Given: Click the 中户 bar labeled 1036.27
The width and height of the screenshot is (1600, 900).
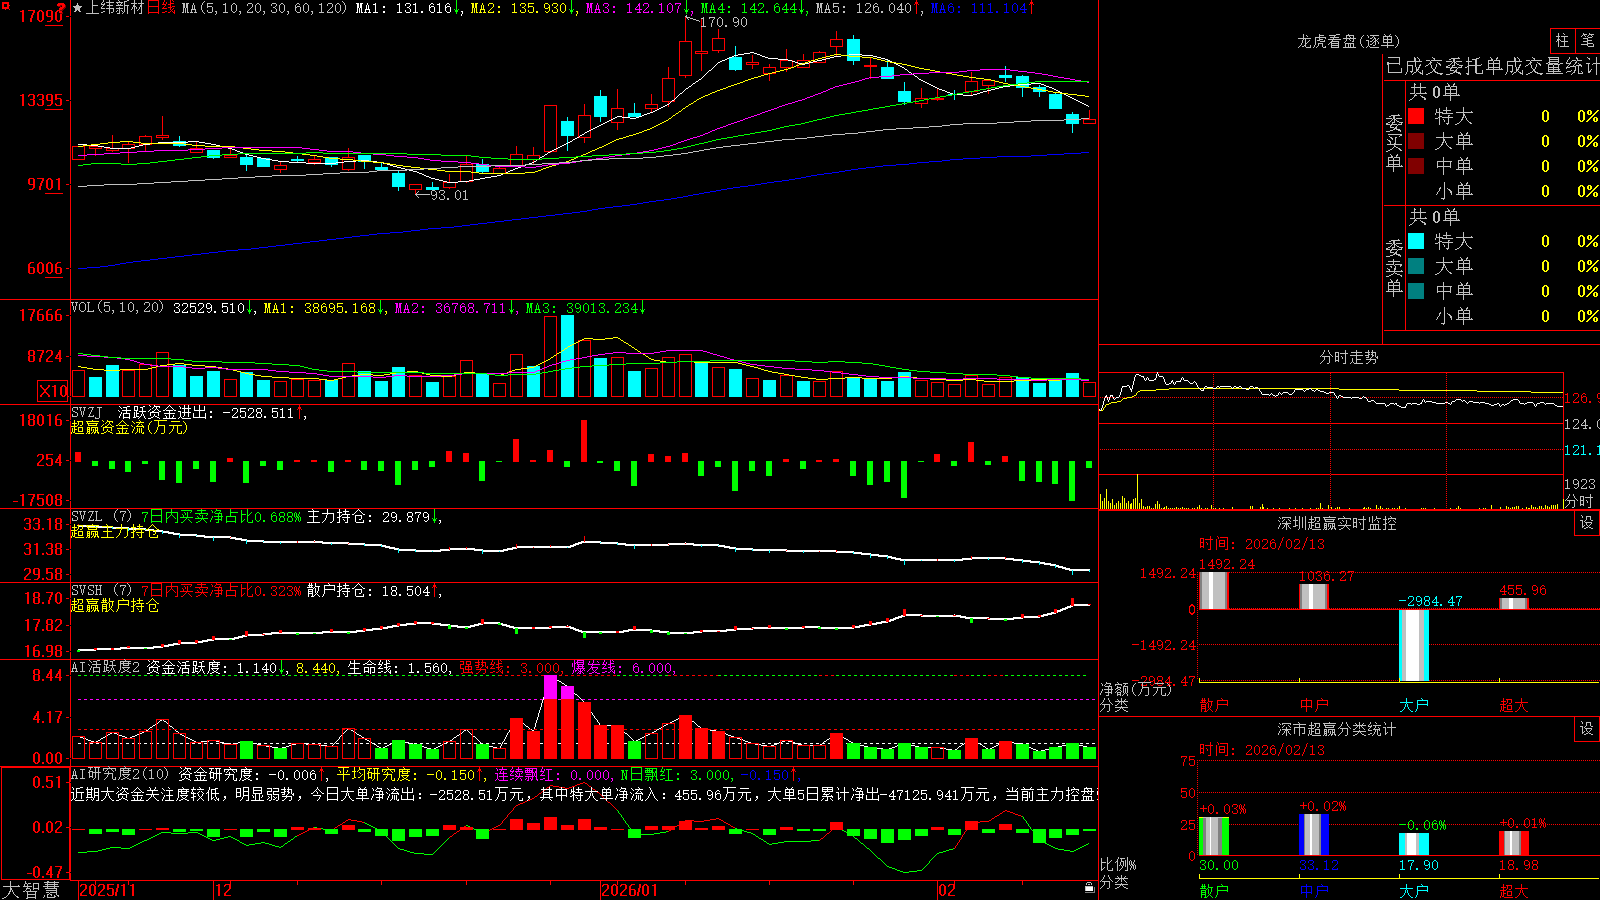Looking at the screenshot, I should 1314,597.
